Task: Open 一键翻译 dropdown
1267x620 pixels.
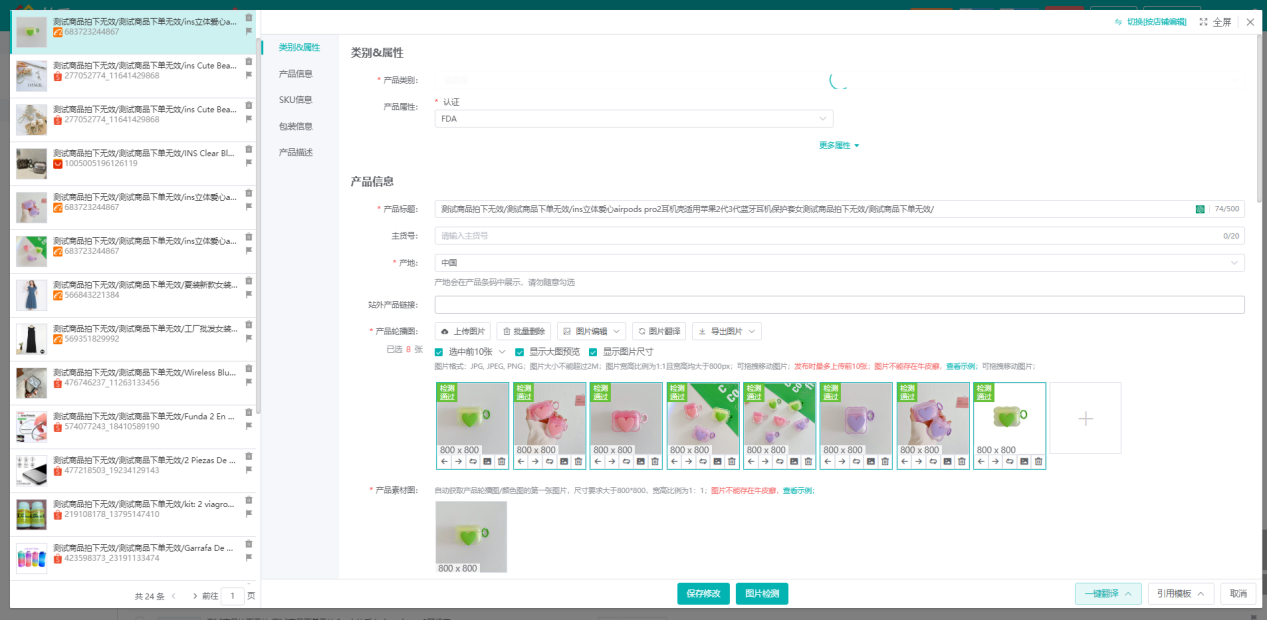Action: pyautogui.click(x=1108, y=594)
